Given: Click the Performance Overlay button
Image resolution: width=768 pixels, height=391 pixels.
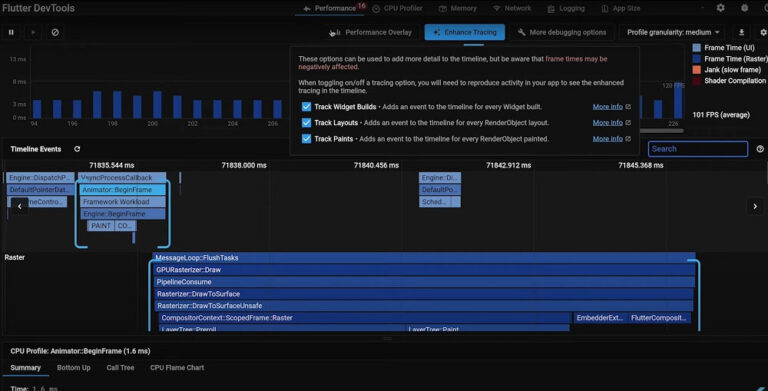Looking at the screenshot, I should (x=371, y=32).
